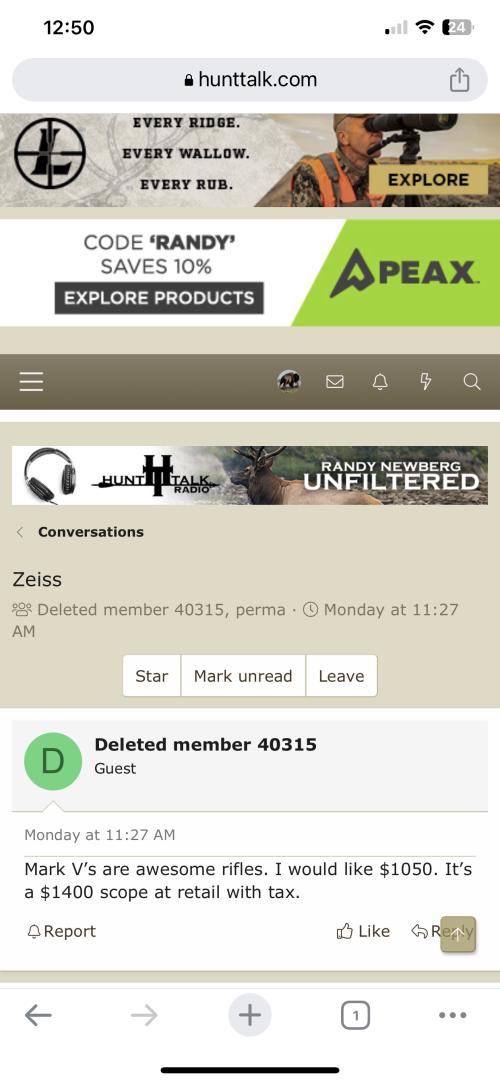Open the user avatar profile menu
This screenshot has width=500, height=1083.
289,381
